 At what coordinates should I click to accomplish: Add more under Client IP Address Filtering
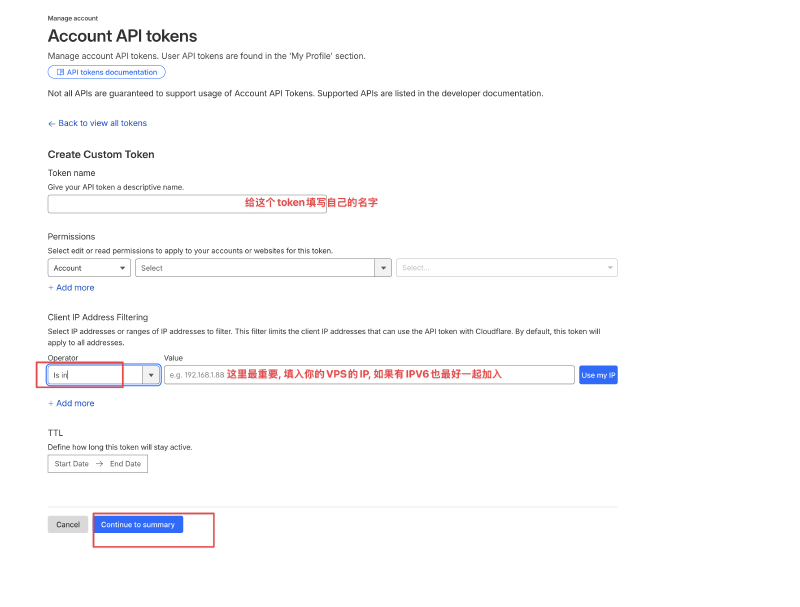tap(71, 404)
